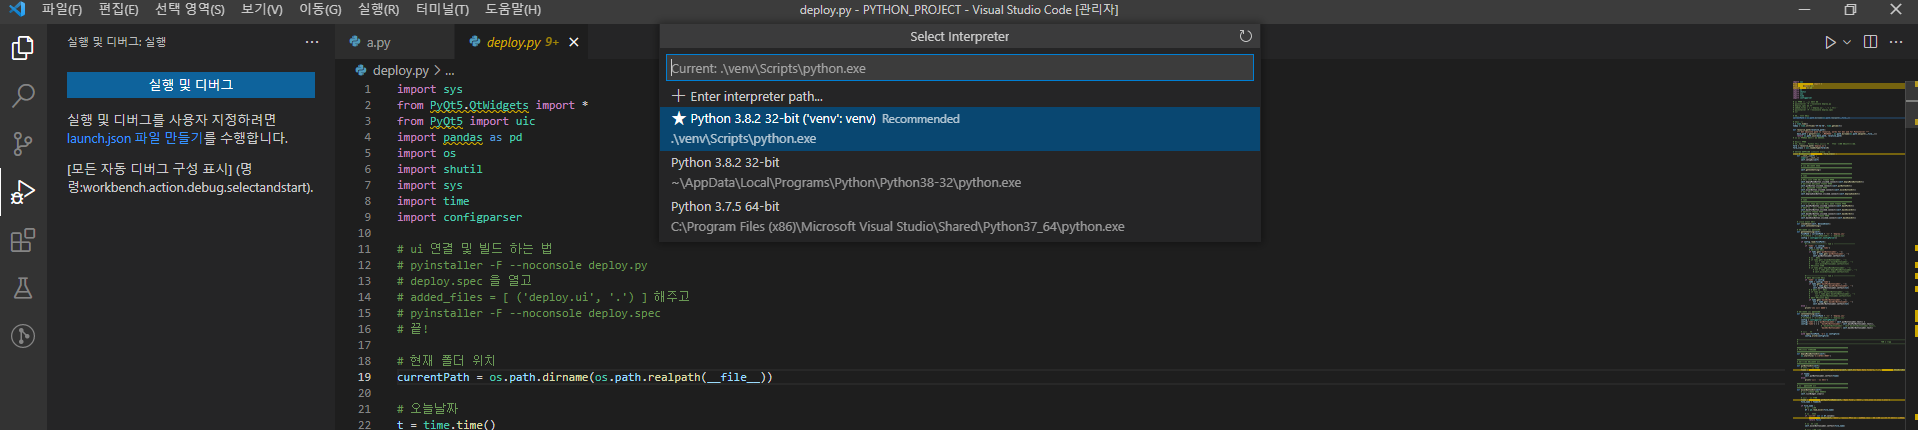Open the Extensions view icon

click(23, 240)
